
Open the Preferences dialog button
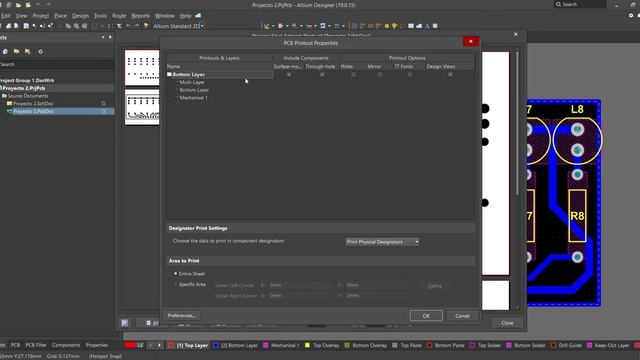pos(182,316)
